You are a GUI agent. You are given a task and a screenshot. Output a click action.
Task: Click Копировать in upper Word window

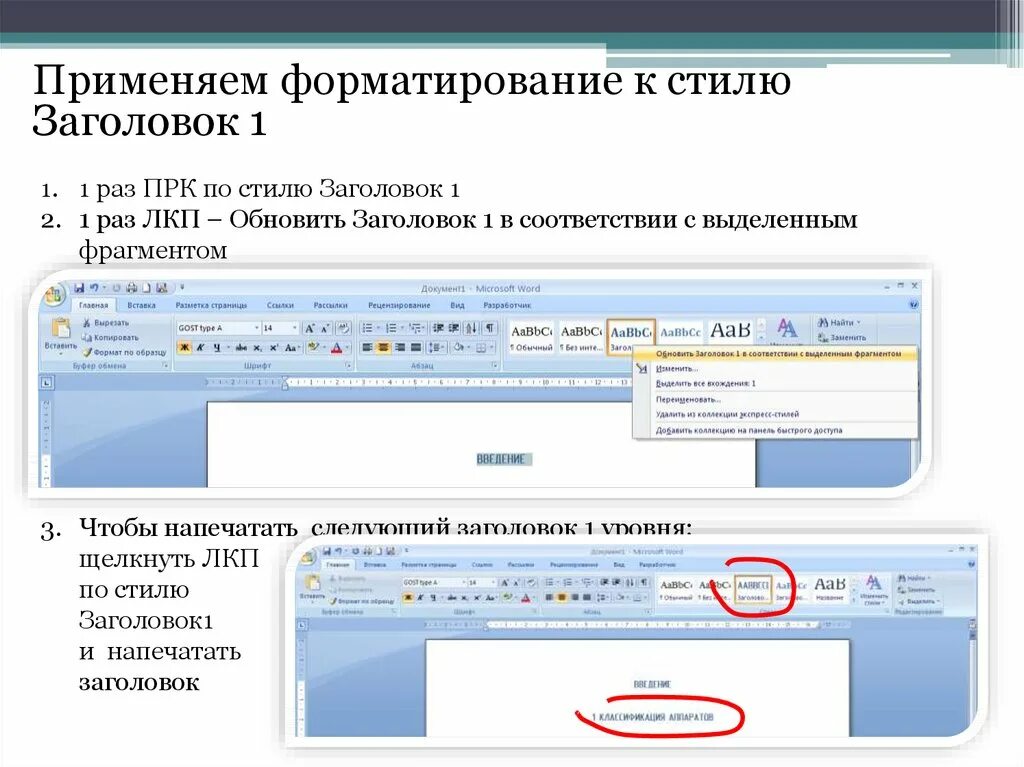tap(110, 338)
